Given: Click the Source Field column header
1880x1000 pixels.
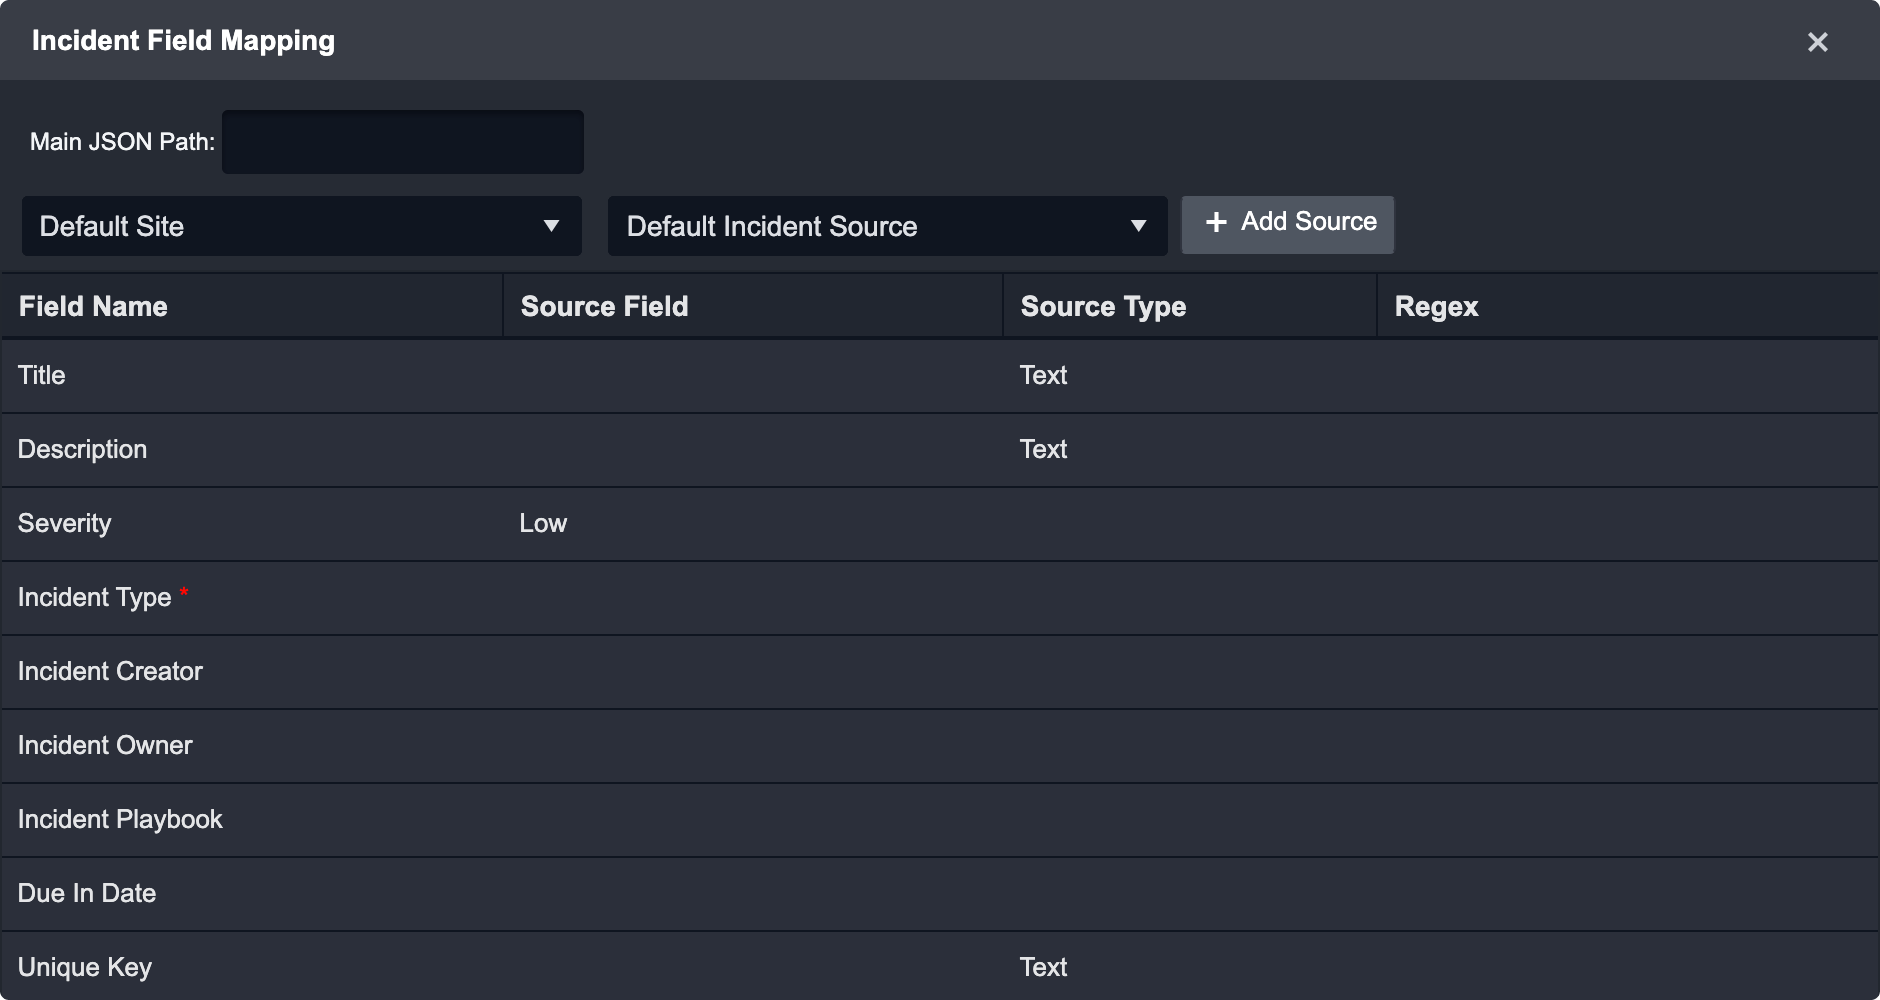Looking at the screenshot, I should click(604, 306).
